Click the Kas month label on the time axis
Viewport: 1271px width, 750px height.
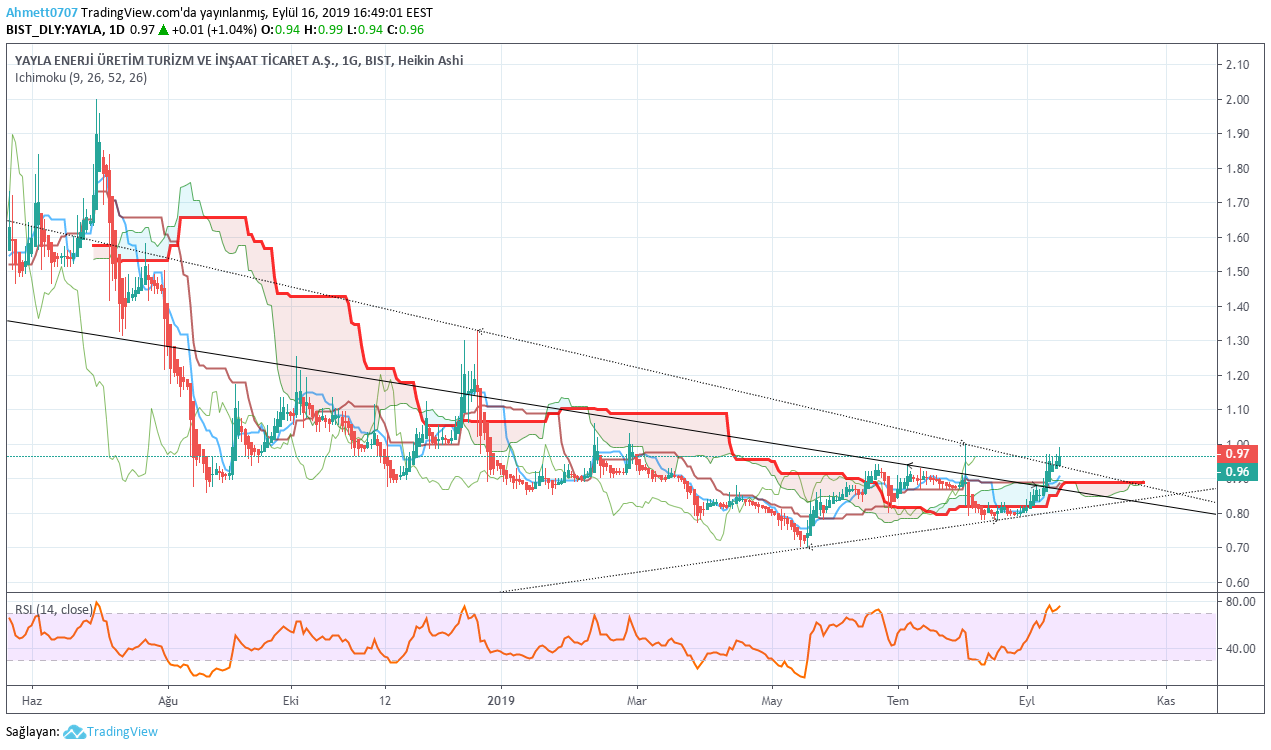(1163, 702)
